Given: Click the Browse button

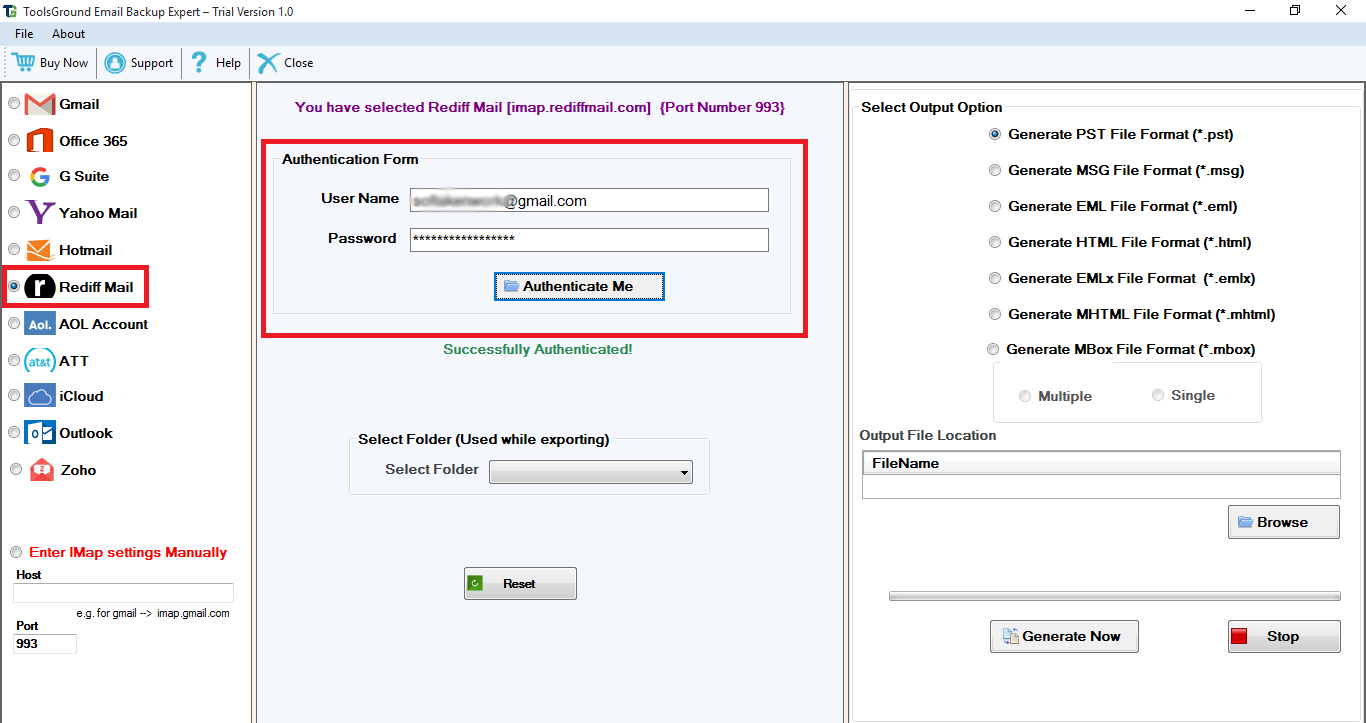Looking at the screenshot, I should (1284, 522).
